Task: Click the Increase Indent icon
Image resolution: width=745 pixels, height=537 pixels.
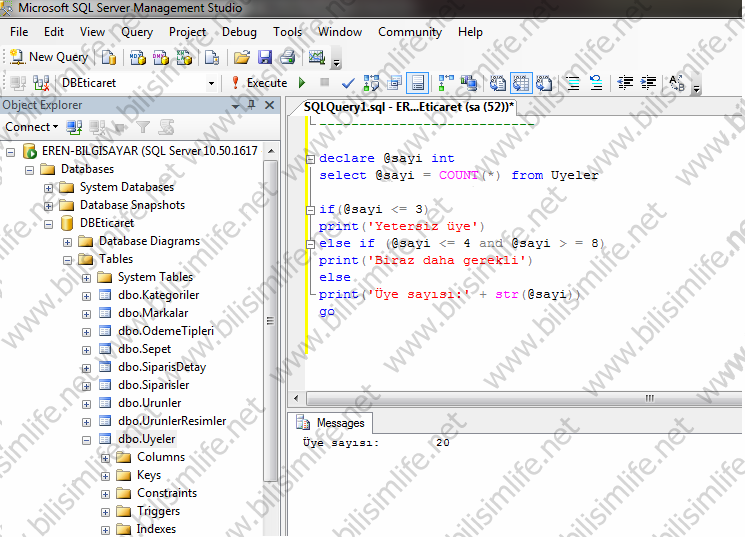Action: pyautogui.click(x=649, y=83)
